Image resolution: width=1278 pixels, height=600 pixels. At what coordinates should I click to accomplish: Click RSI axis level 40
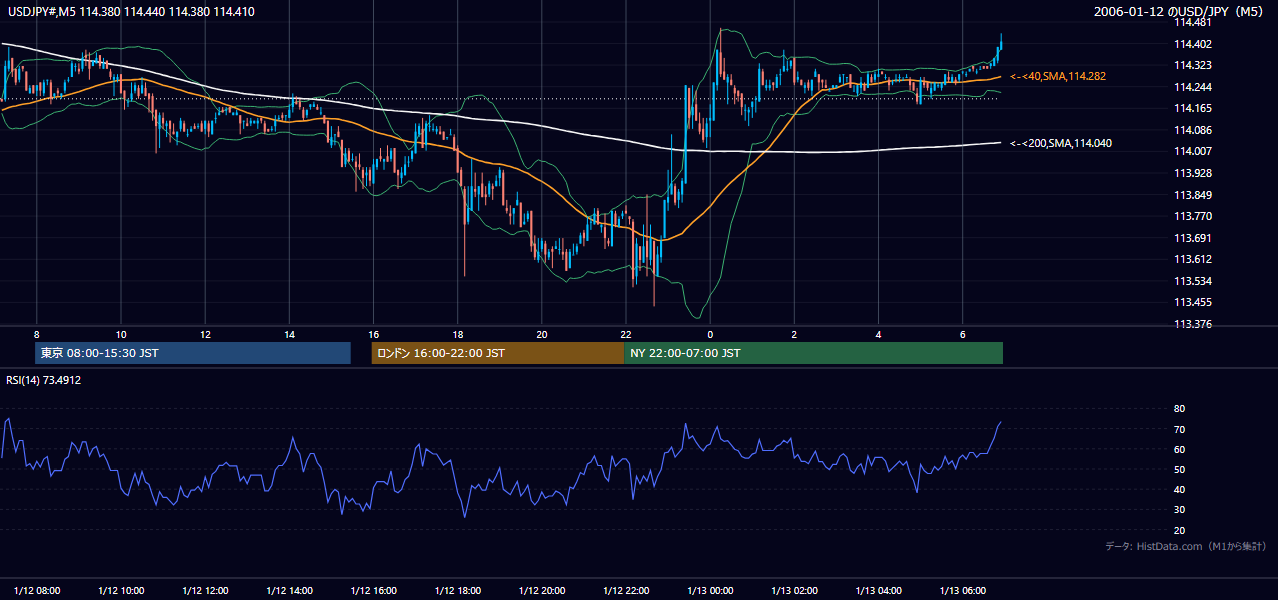(1180, 490)
